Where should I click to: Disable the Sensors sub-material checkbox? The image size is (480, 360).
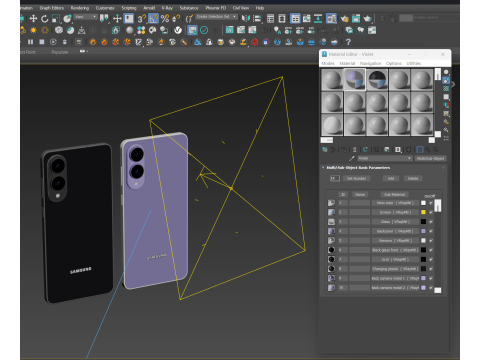point(431,240)
